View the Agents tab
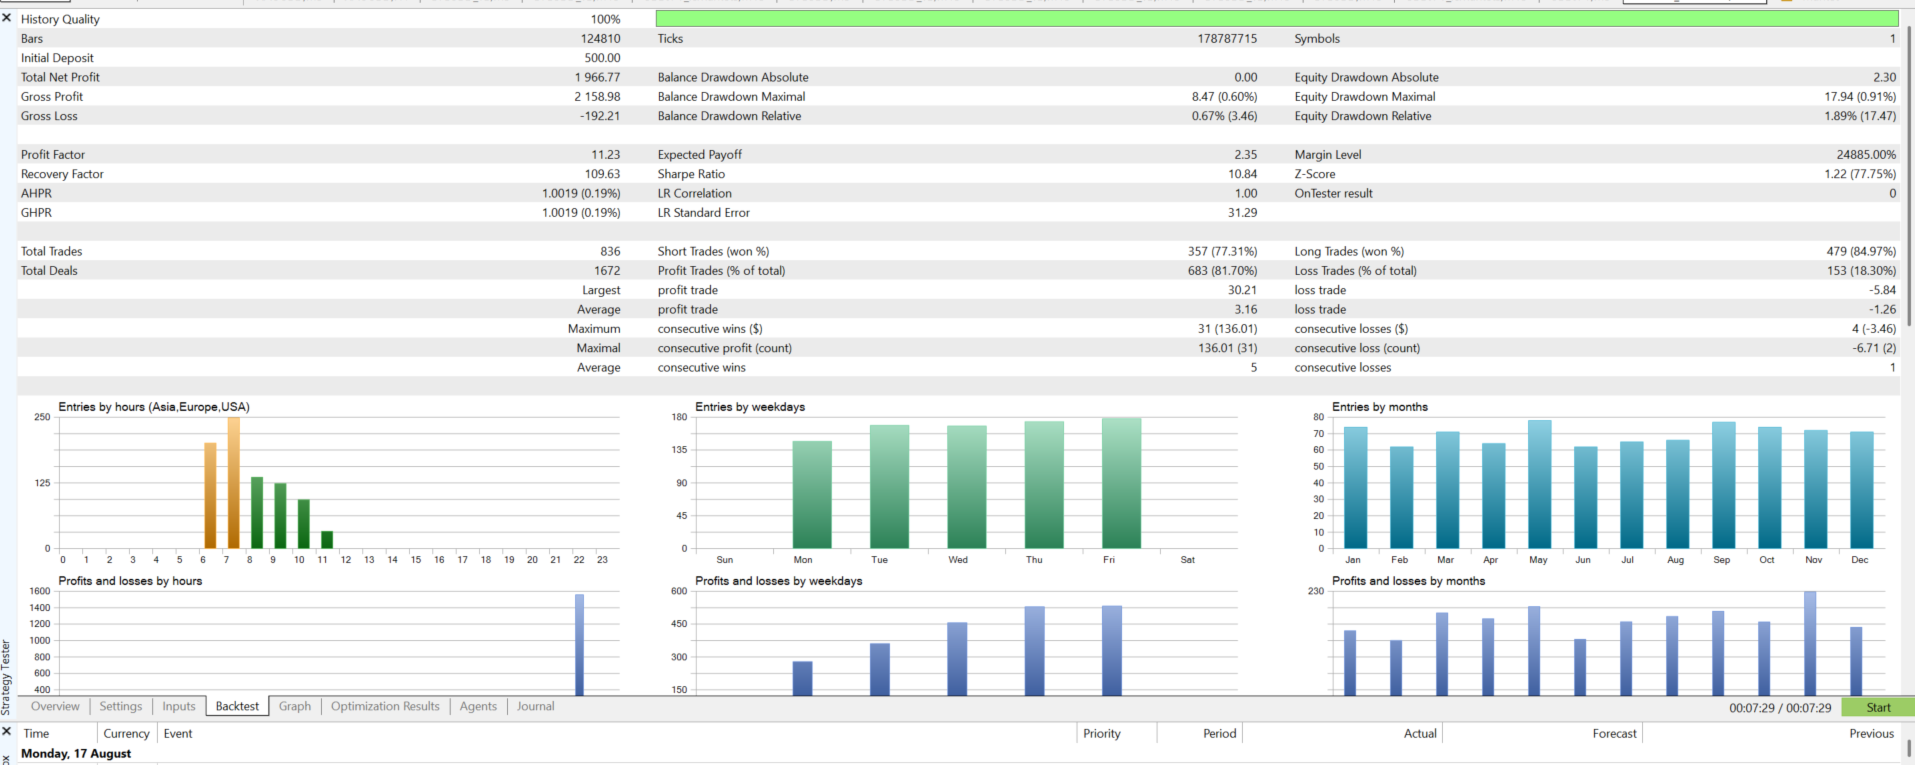This screenshot has height=765, width=1915. [478, 706]
